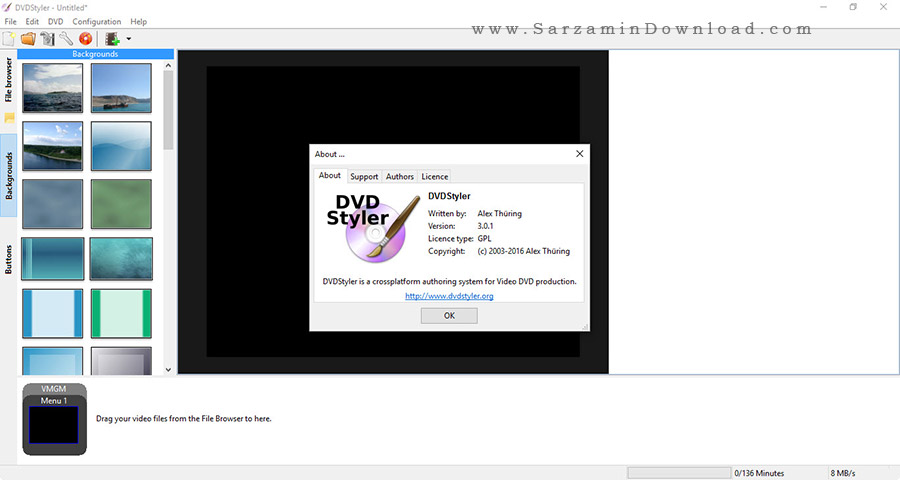Click the Backgrounds panel header
The image size is (900, 480).
[x=95, y=54]
